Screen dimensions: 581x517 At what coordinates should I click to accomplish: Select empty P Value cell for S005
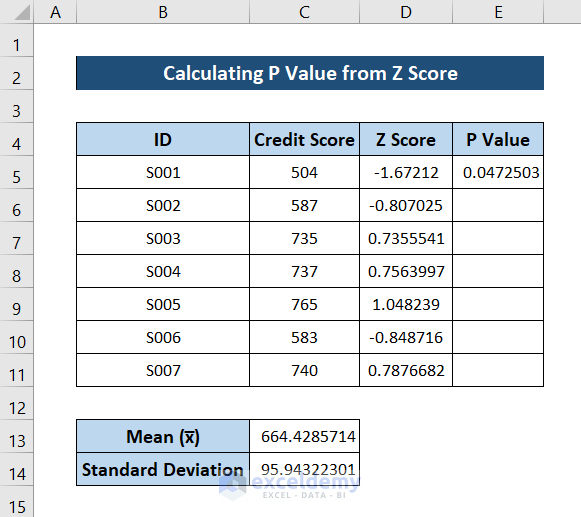[x=498, y=304]
